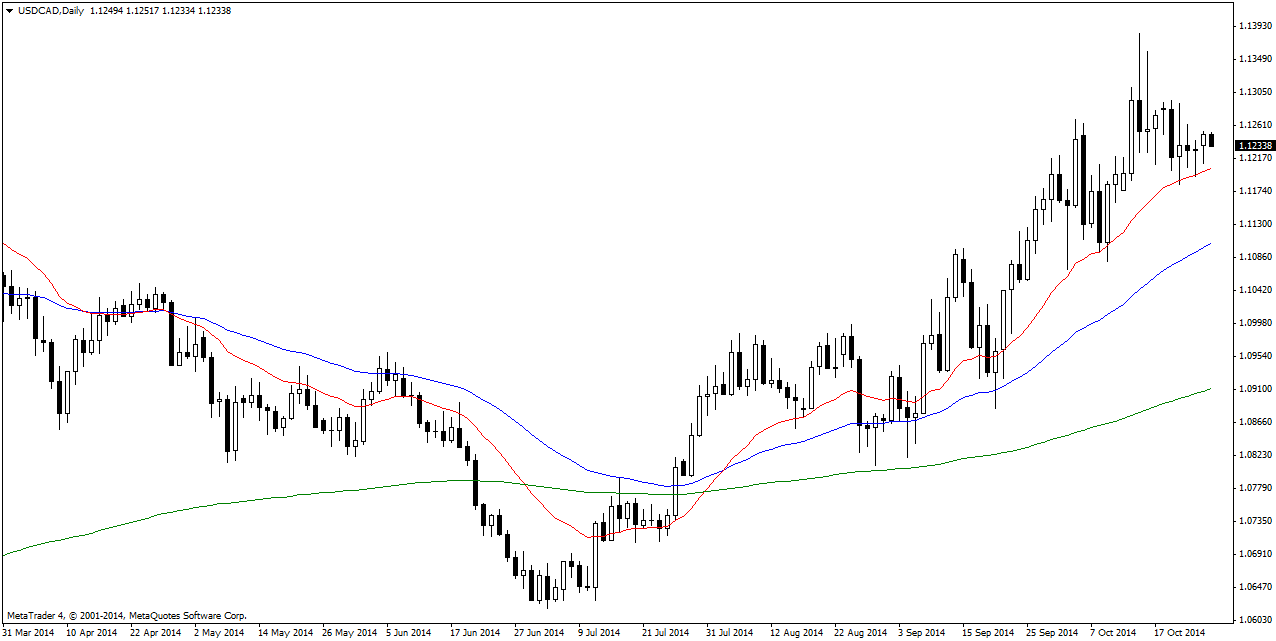
Task: Click the 1.09540 price axis label
Action: coord(1255,356)
